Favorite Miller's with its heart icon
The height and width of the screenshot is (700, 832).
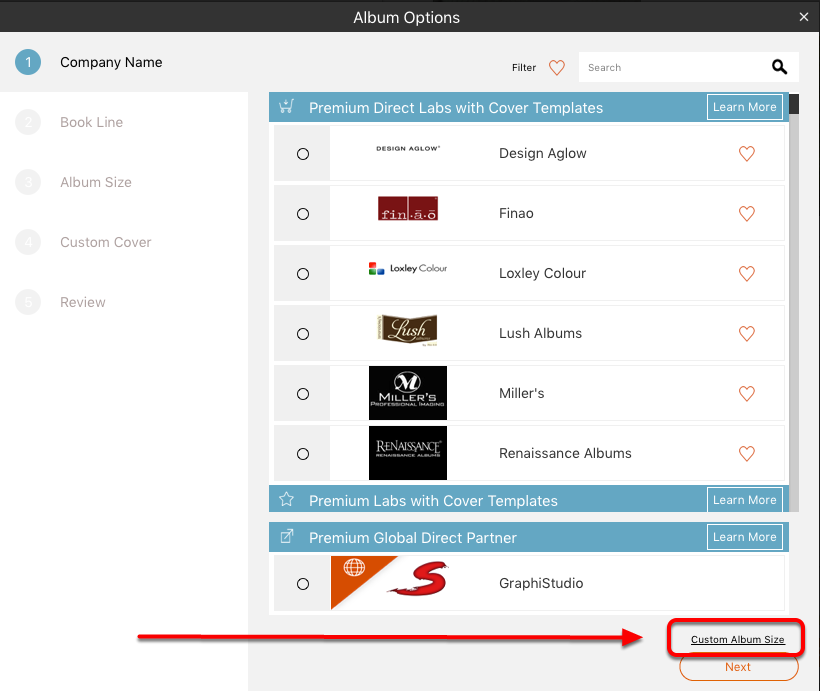coord(747,393)
